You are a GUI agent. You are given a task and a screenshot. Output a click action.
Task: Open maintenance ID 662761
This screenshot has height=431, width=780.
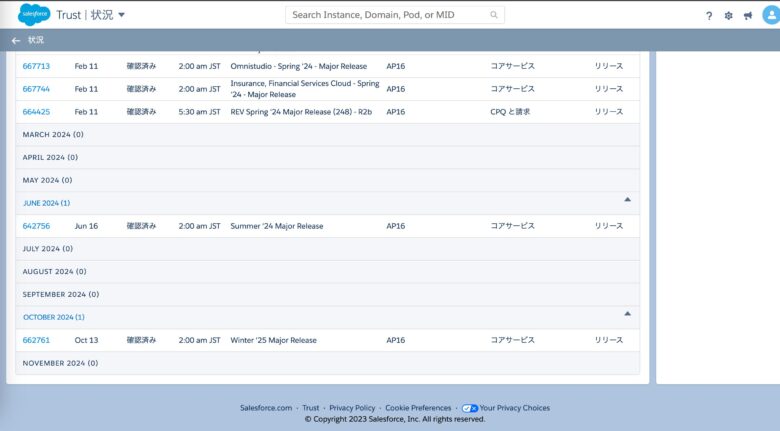tap(36, 340)
